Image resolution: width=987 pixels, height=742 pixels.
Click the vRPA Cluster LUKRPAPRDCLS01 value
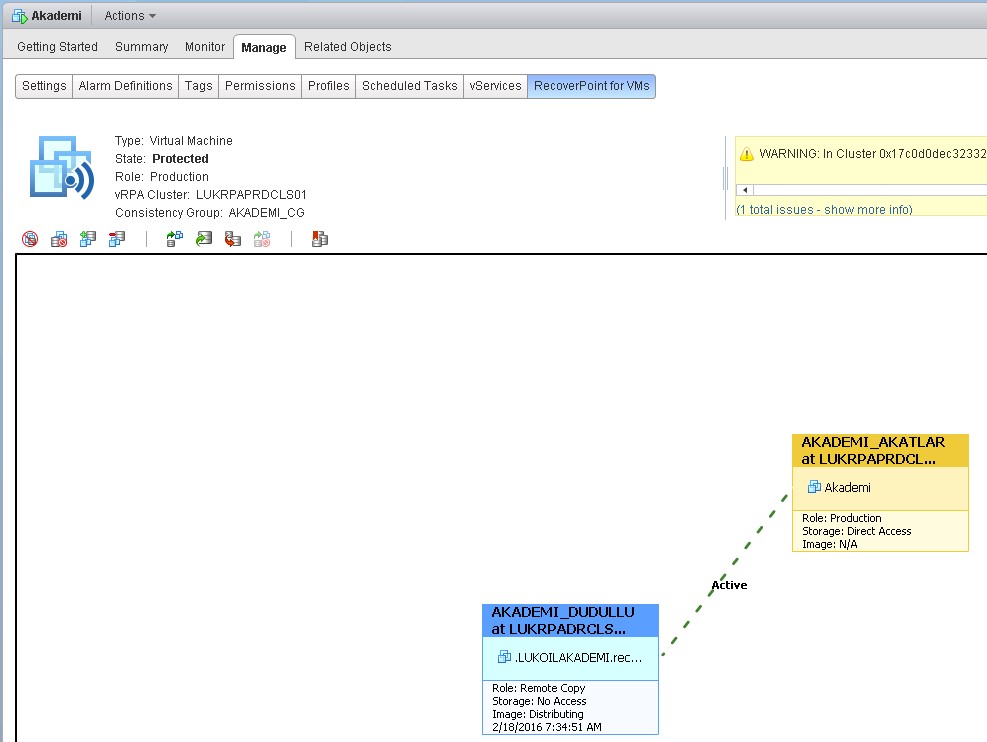tap(251, 194)
